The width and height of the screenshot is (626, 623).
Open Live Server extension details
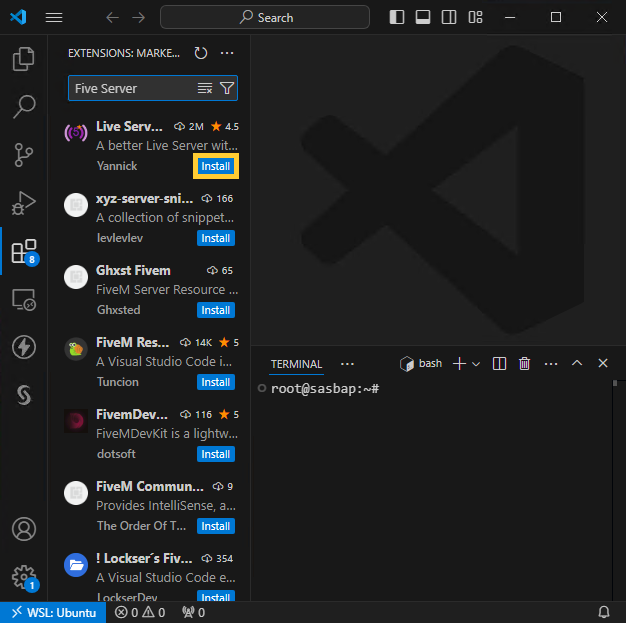(x=150, y=146)
